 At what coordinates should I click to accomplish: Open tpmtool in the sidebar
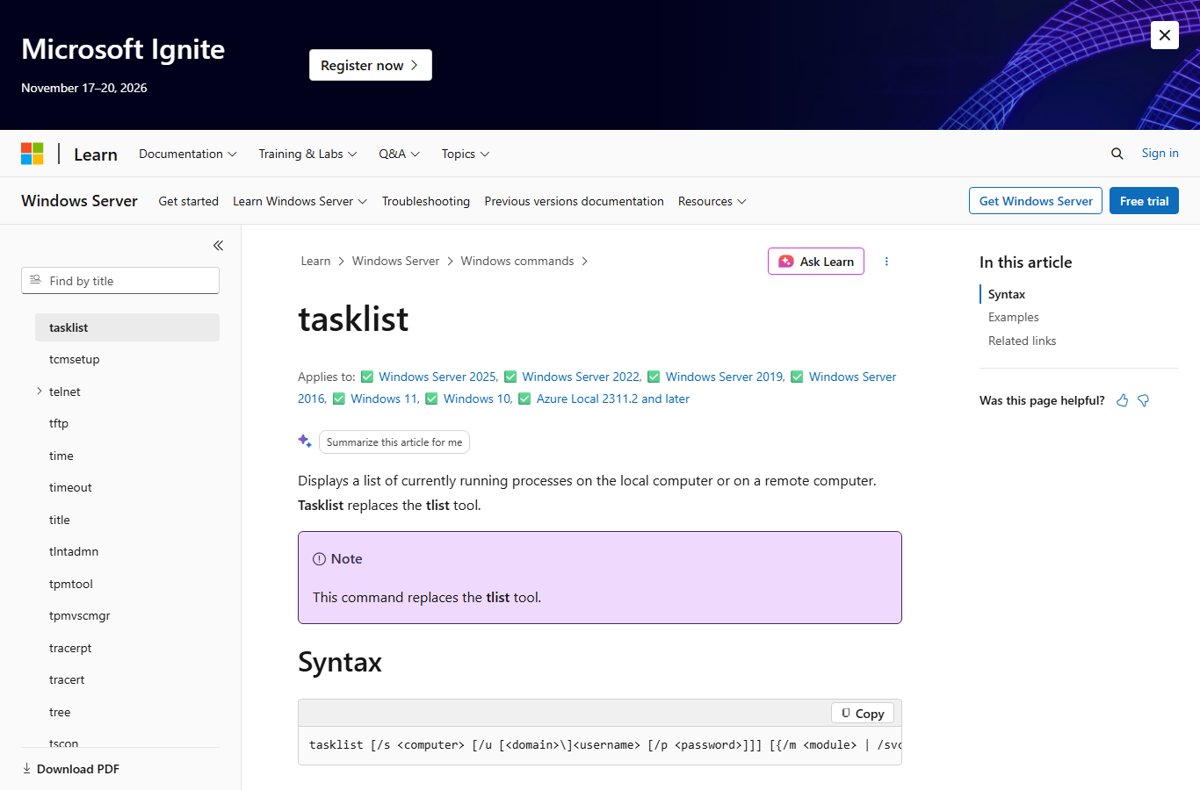(71, 583)
